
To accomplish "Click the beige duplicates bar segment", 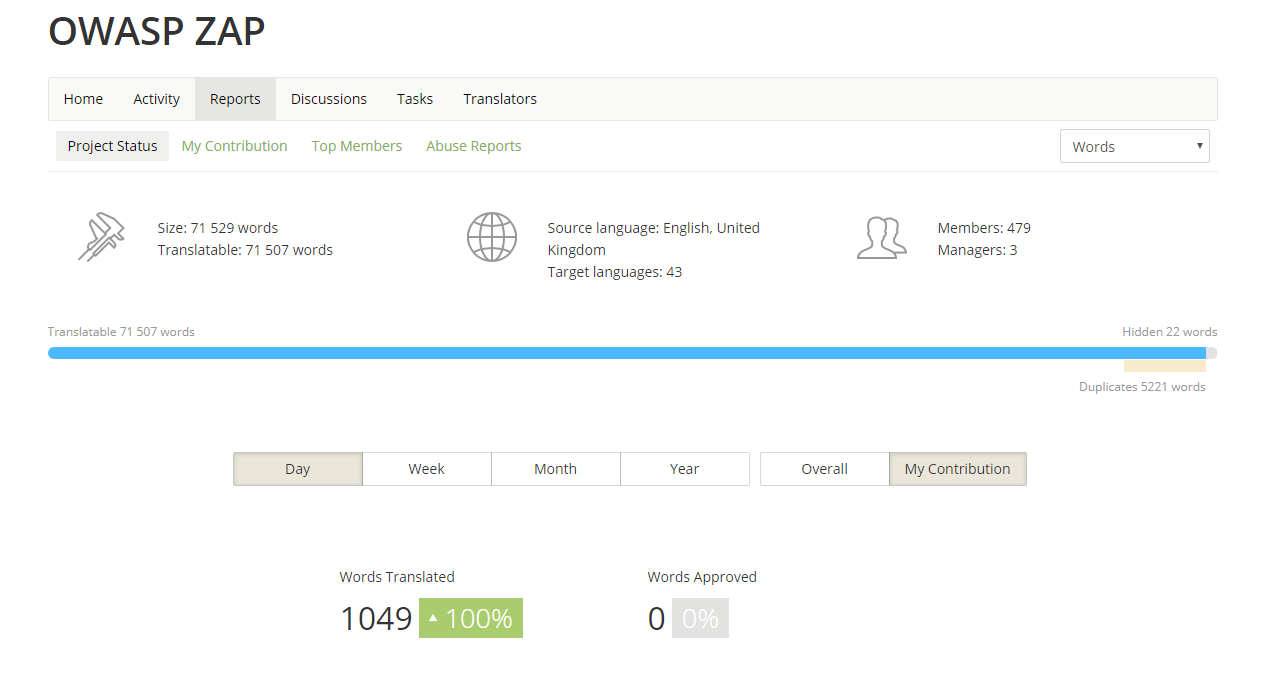I will [1165, 366].
